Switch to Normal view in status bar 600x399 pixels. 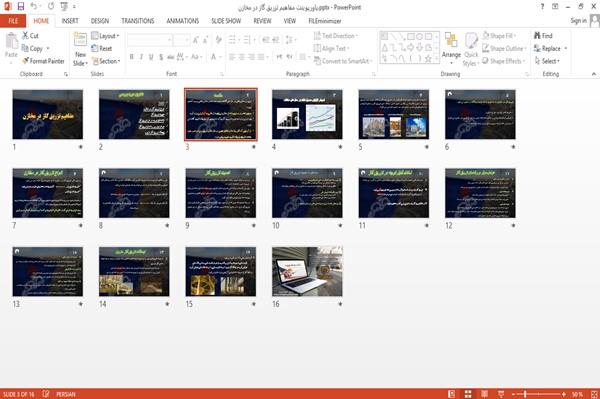pos(452,394)
